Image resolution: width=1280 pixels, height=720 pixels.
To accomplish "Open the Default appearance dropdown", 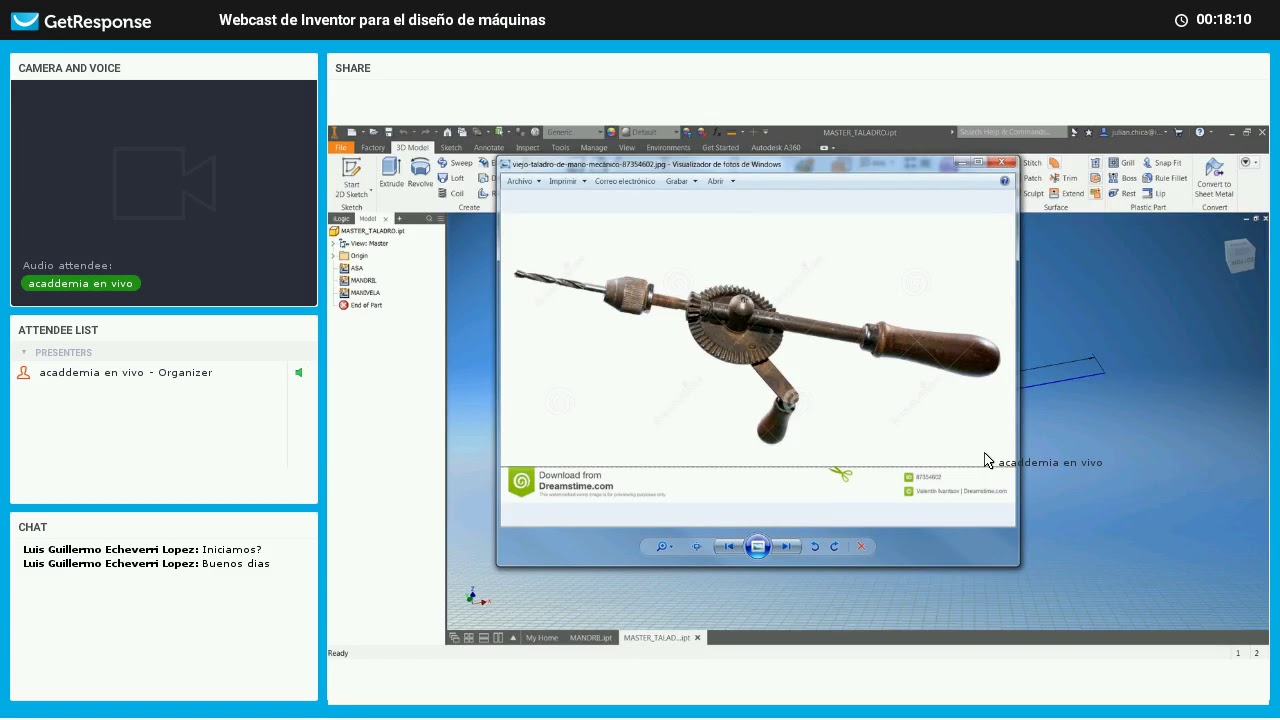I will 649,132.
